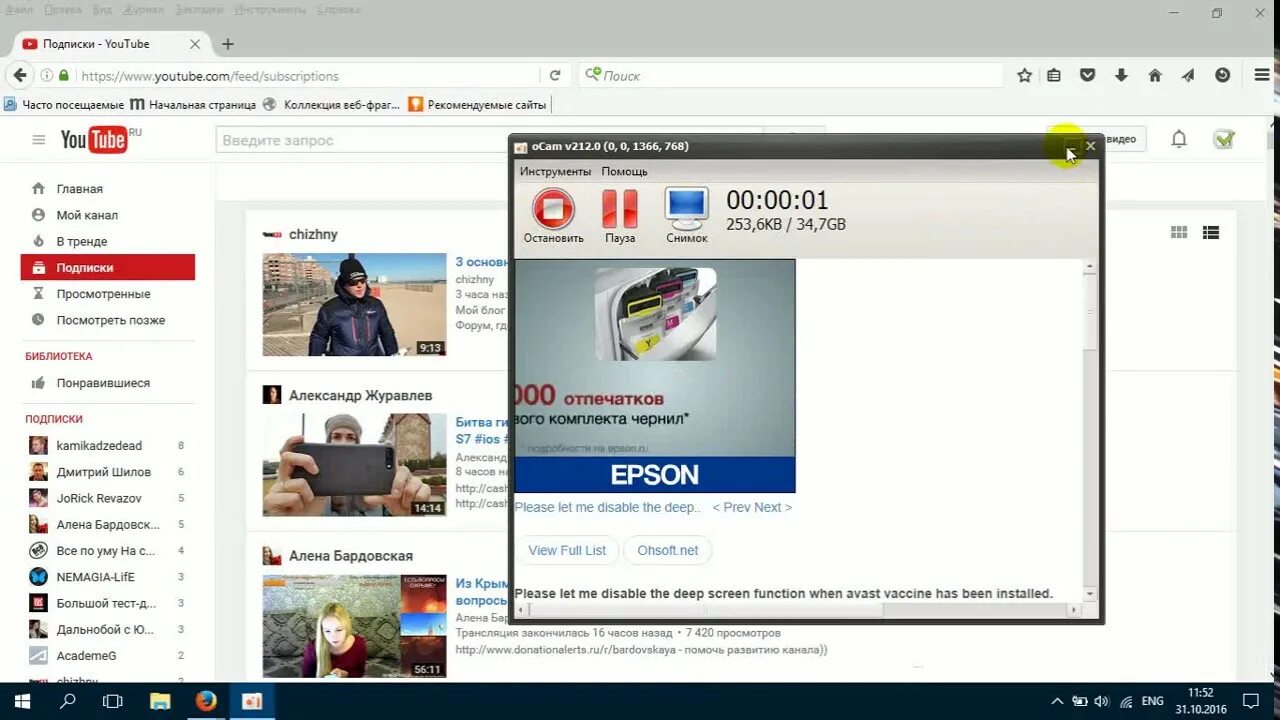Go to the Prev news item

[731, 507]
